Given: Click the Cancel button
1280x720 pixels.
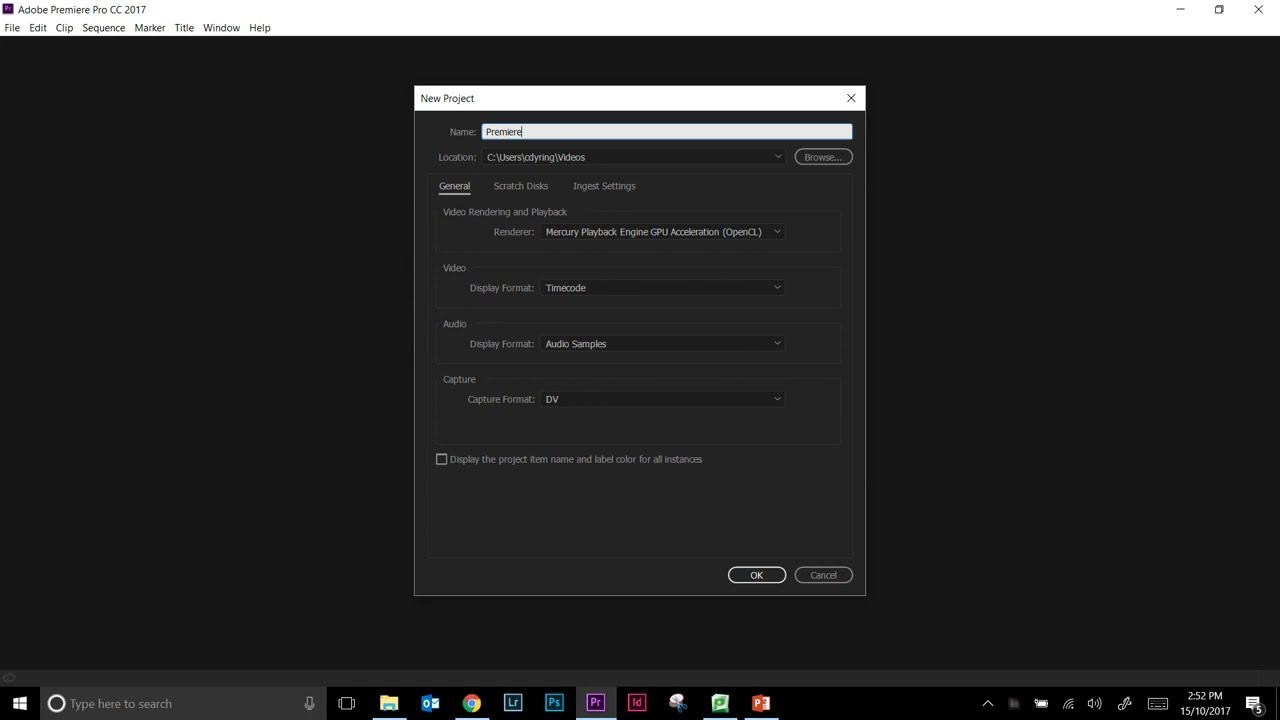Looking at the screenshot, I should [x=823, y=575].
